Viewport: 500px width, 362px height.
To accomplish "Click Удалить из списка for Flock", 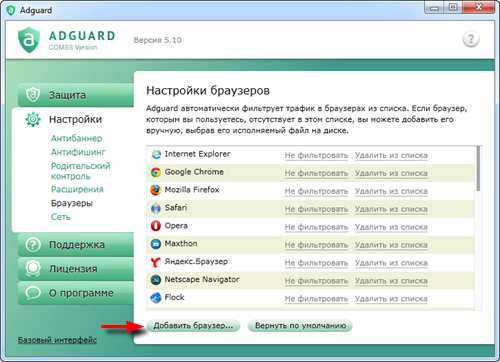I will click(x=391, y=299).
